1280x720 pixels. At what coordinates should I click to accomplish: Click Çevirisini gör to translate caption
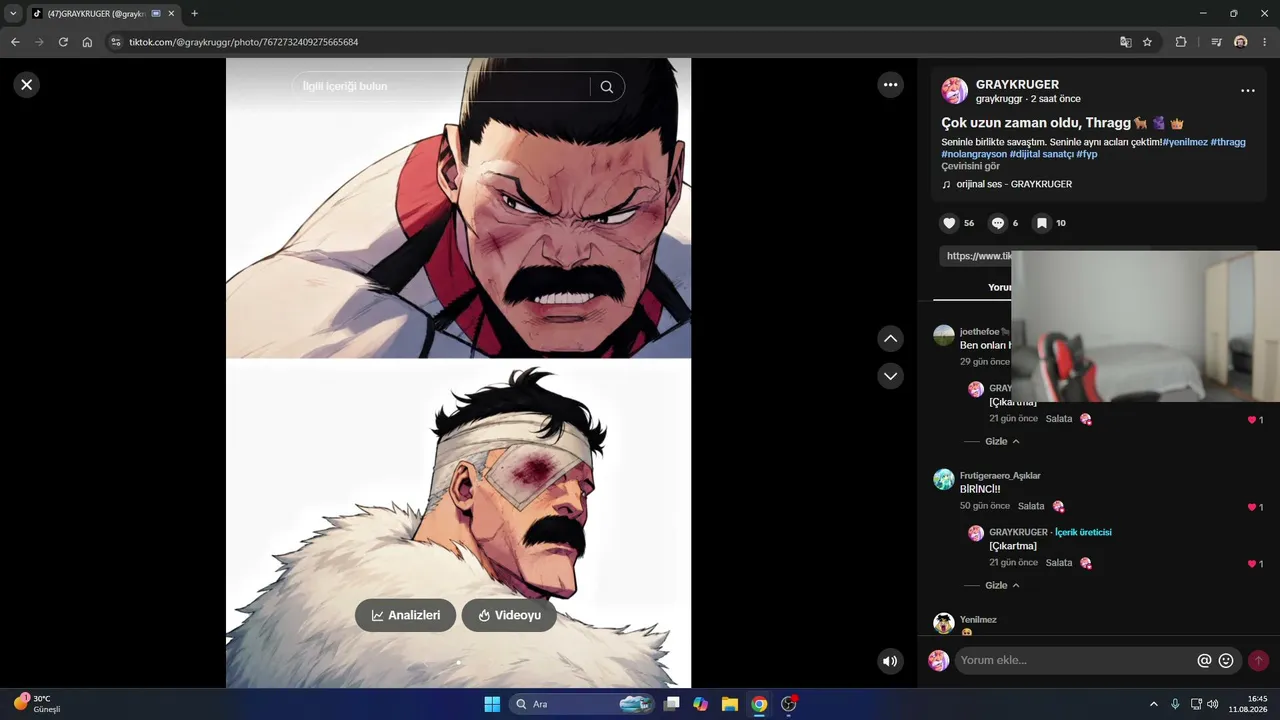click(x=970, y=166)
